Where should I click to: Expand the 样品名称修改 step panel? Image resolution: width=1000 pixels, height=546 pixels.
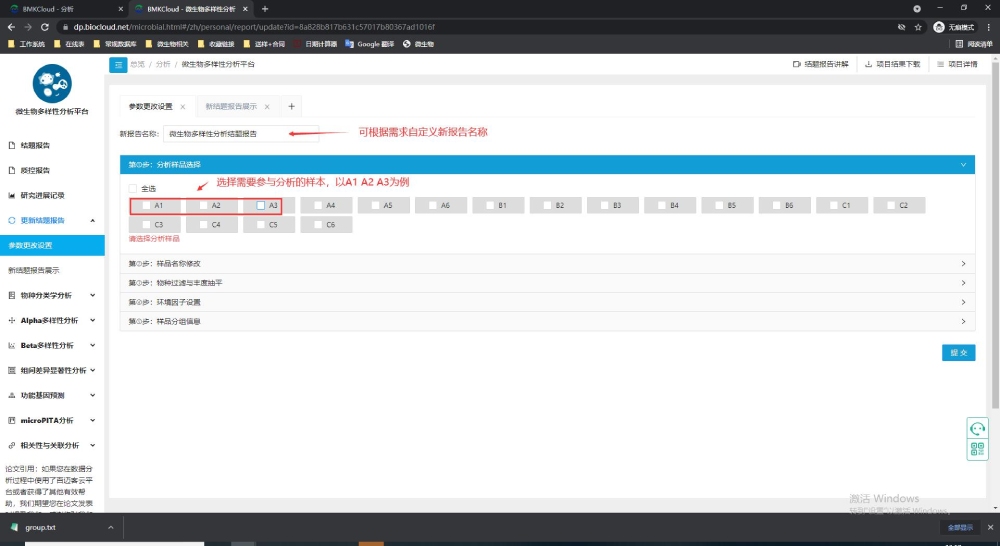click(546, 263)
